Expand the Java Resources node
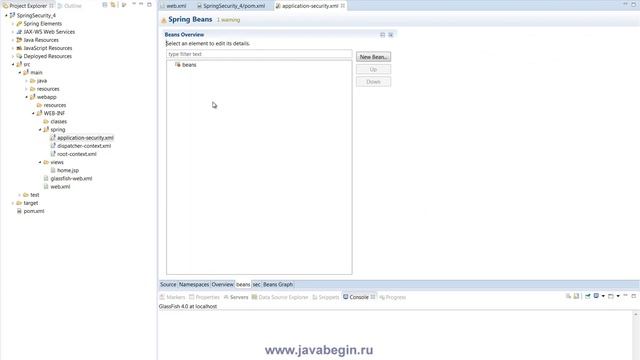This screenshot has height=360, width=640. (13, 40)
